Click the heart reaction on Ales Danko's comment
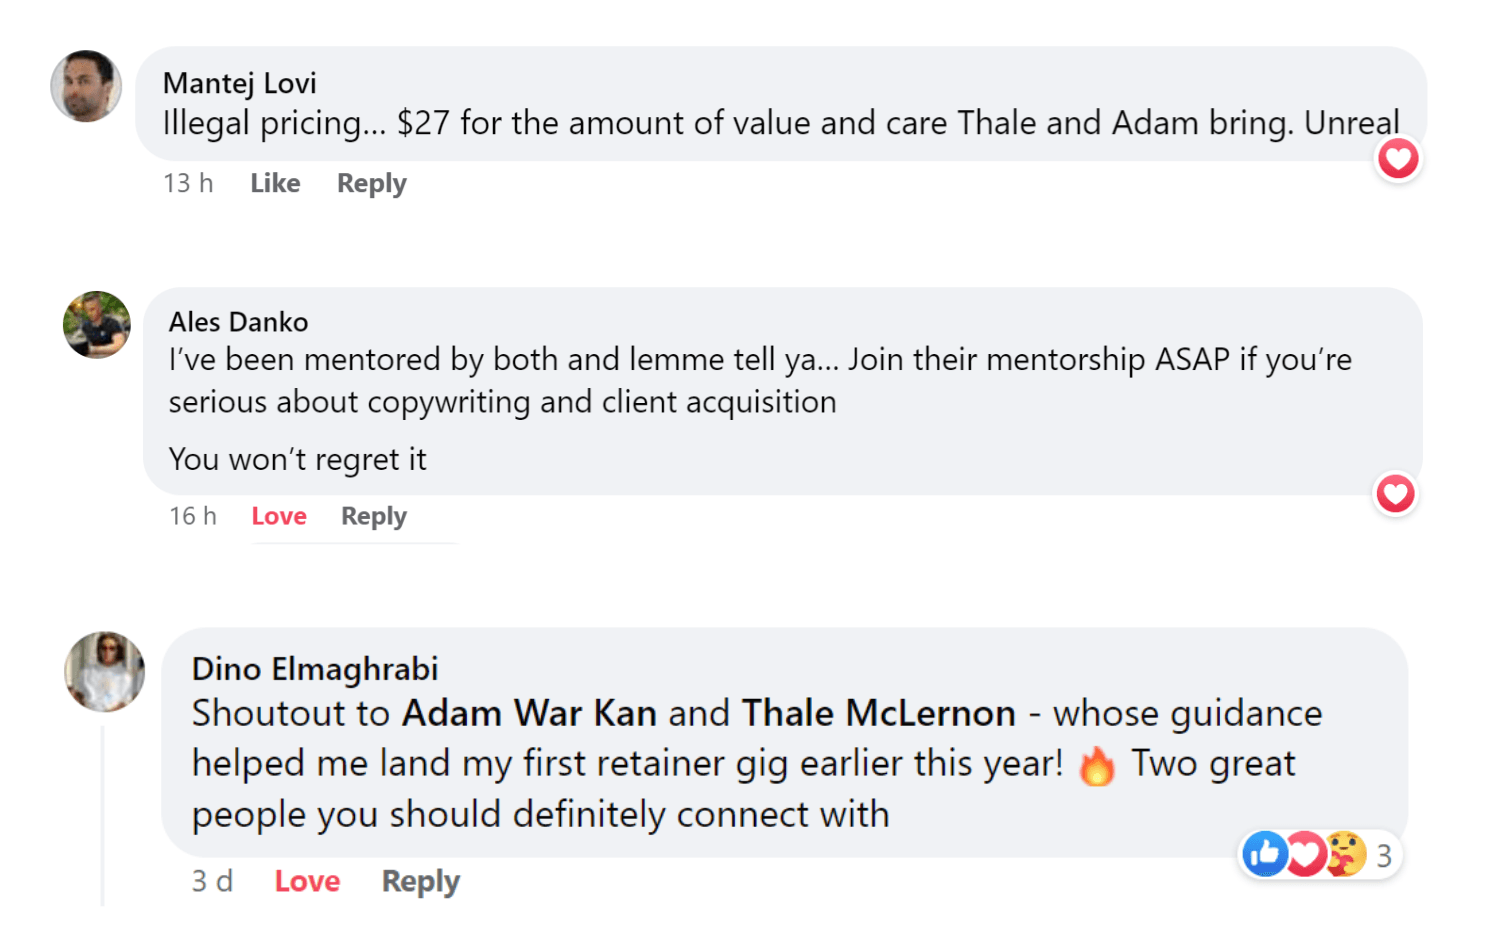This screenshot has width=1485, height=929. 1395,493
